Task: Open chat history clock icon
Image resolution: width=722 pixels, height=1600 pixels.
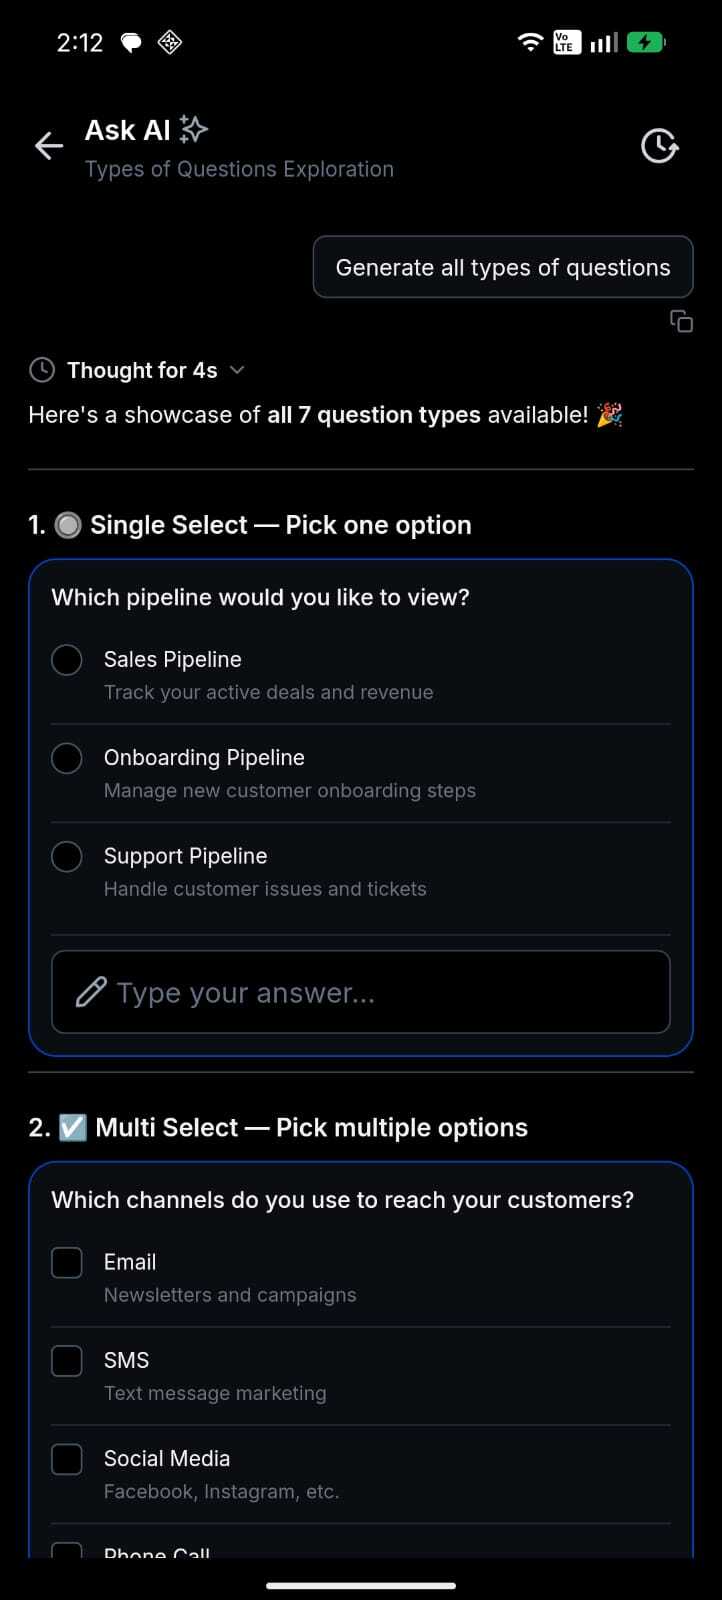Action: [659, 146]
